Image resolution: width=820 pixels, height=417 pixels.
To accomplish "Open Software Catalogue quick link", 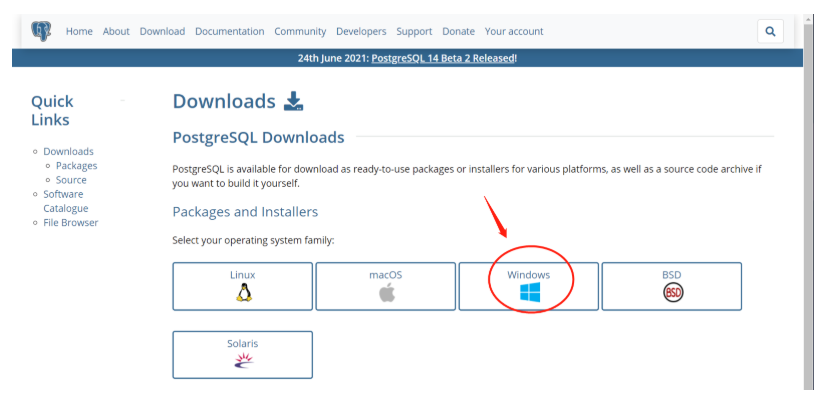I will [x=65, y=201].
